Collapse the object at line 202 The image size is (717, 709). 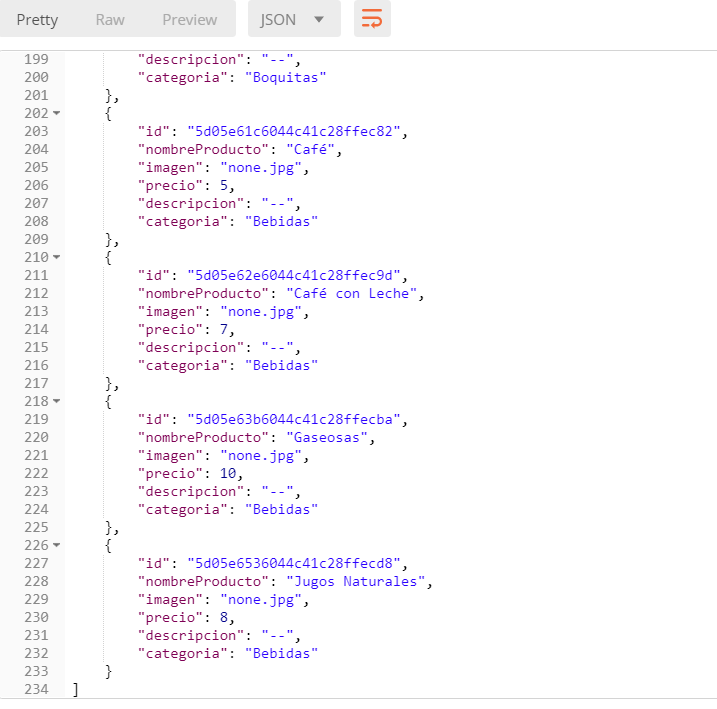(56, 114)
